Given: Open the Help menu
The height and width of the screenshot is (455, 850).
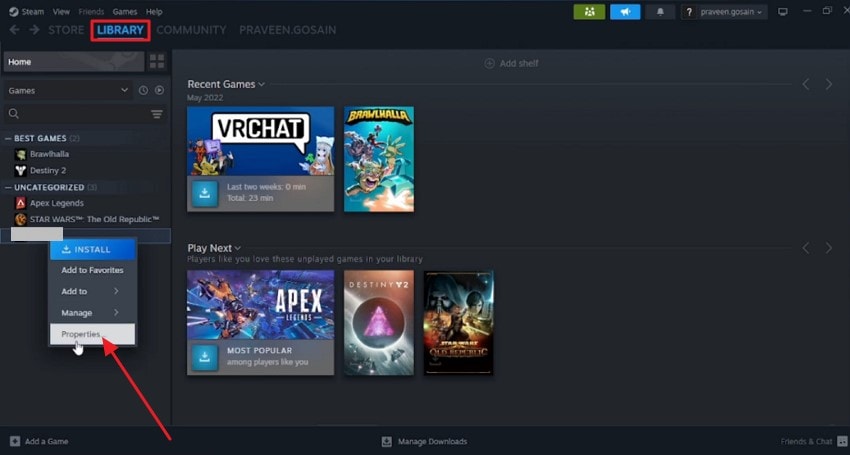Looking at the screenshot, I should point(154,11).
